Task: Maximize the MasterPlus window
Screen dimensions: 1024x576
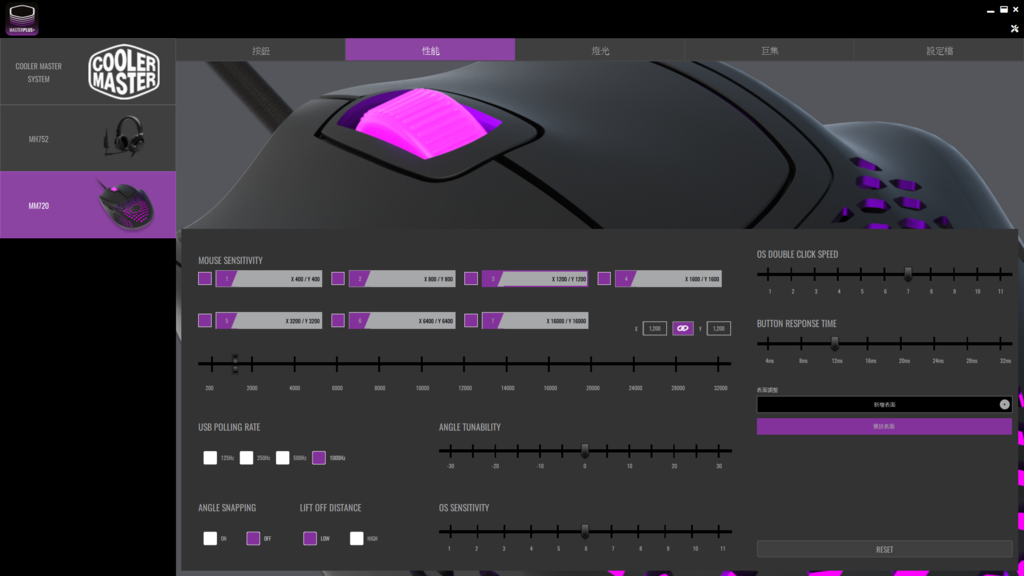Action: [1004, 10]
